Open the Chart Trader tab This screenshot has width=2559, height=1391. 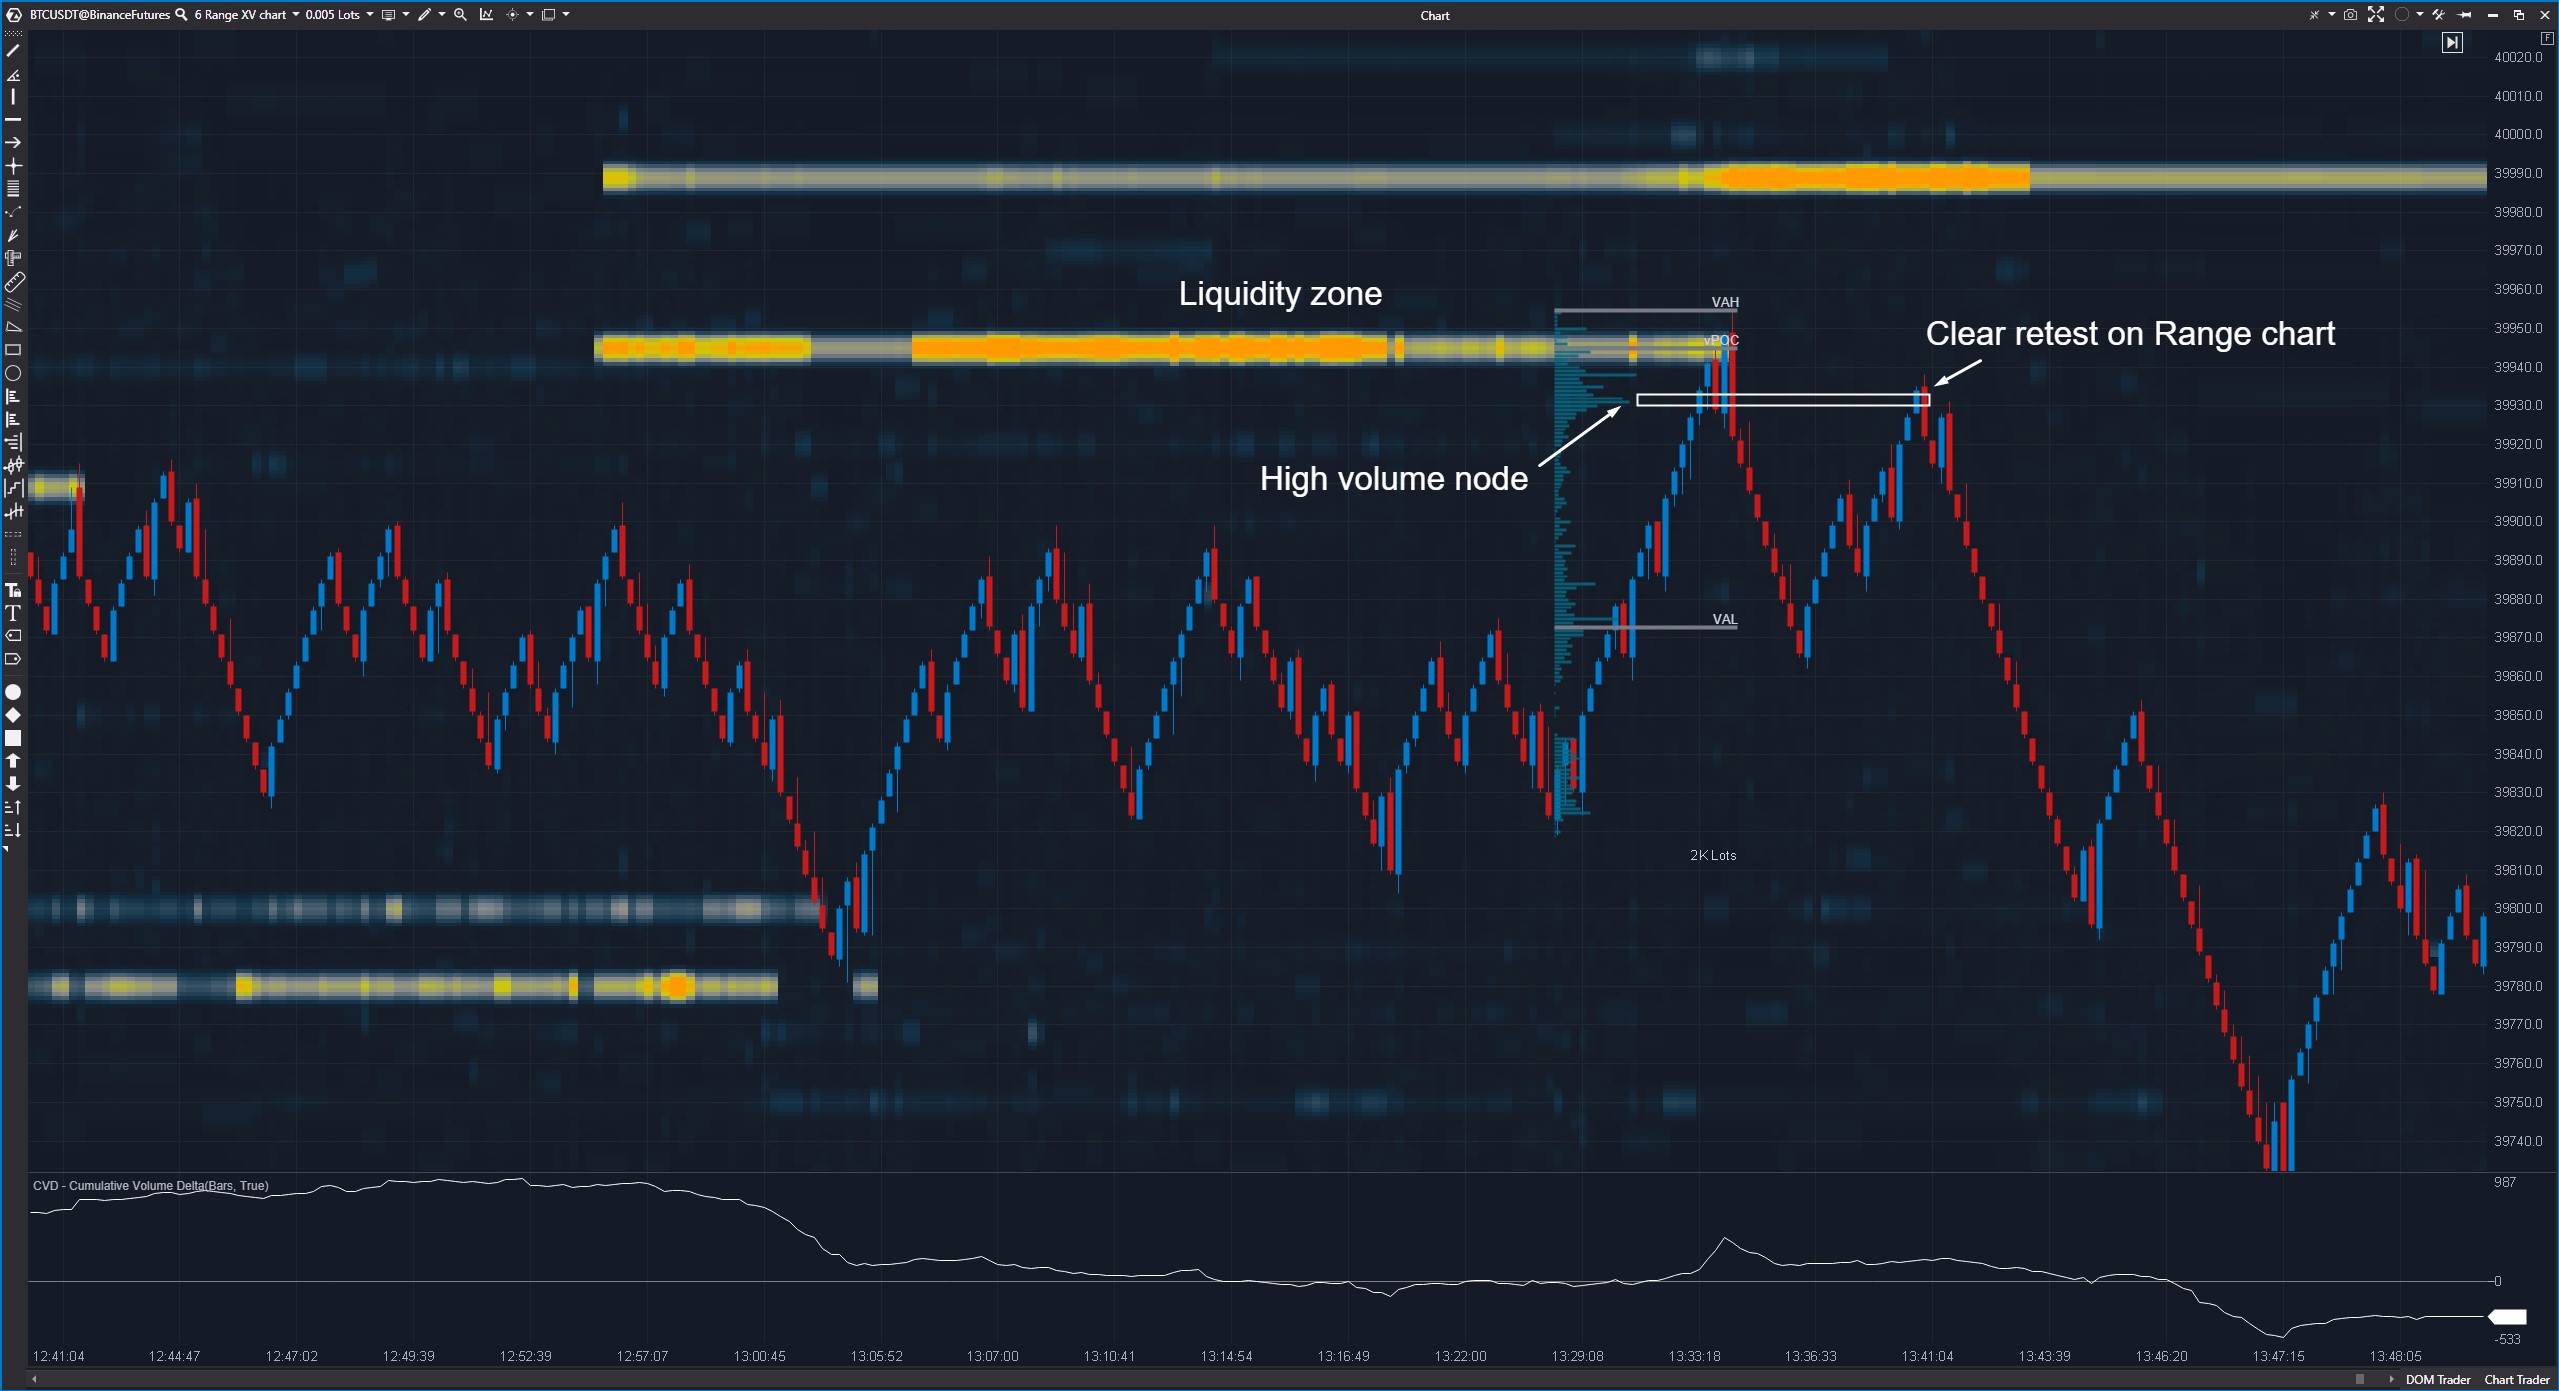2516,1380
